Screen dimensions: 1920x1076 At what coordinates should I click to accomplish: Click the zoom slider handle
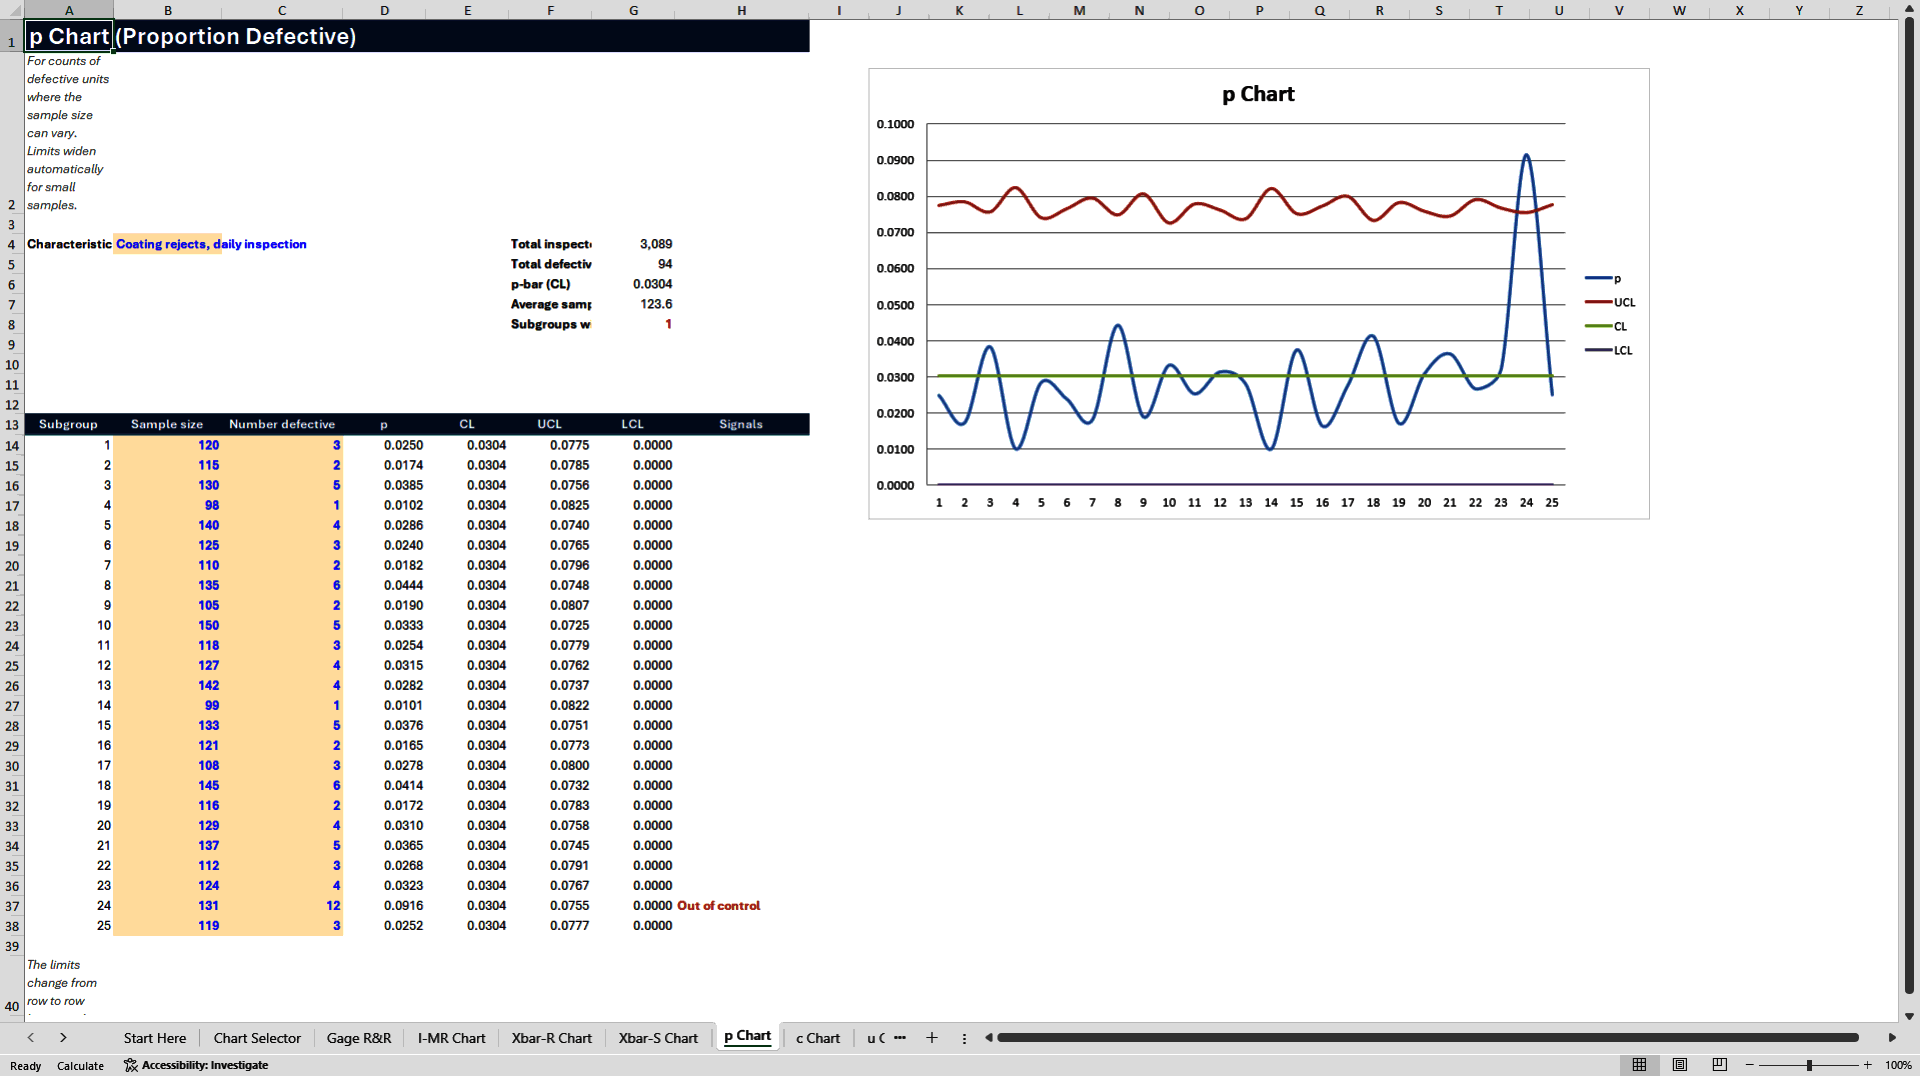click(x=1809, y=1065)
